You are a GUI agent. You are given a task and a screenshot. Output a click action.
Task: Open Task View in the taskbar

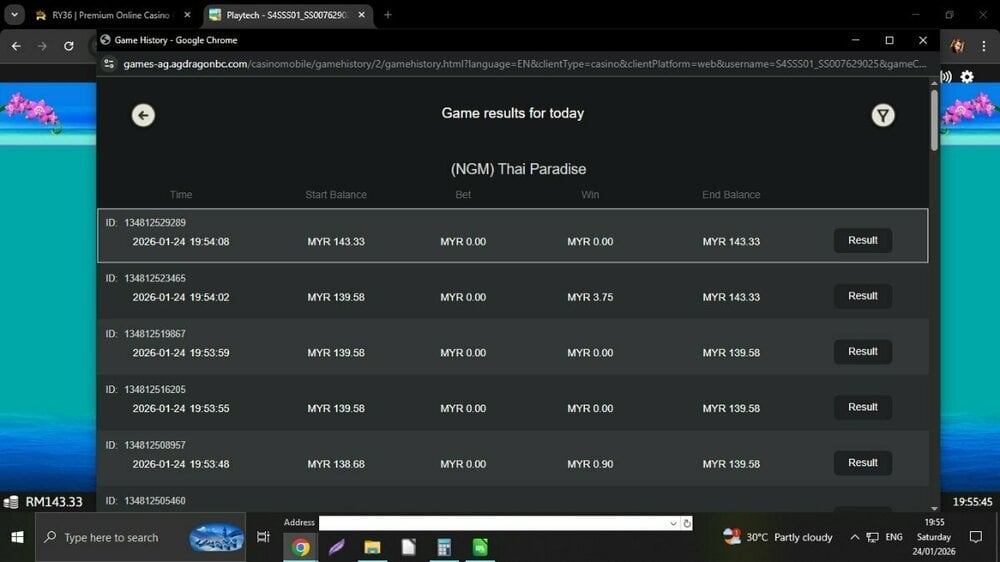click(263, 537)
